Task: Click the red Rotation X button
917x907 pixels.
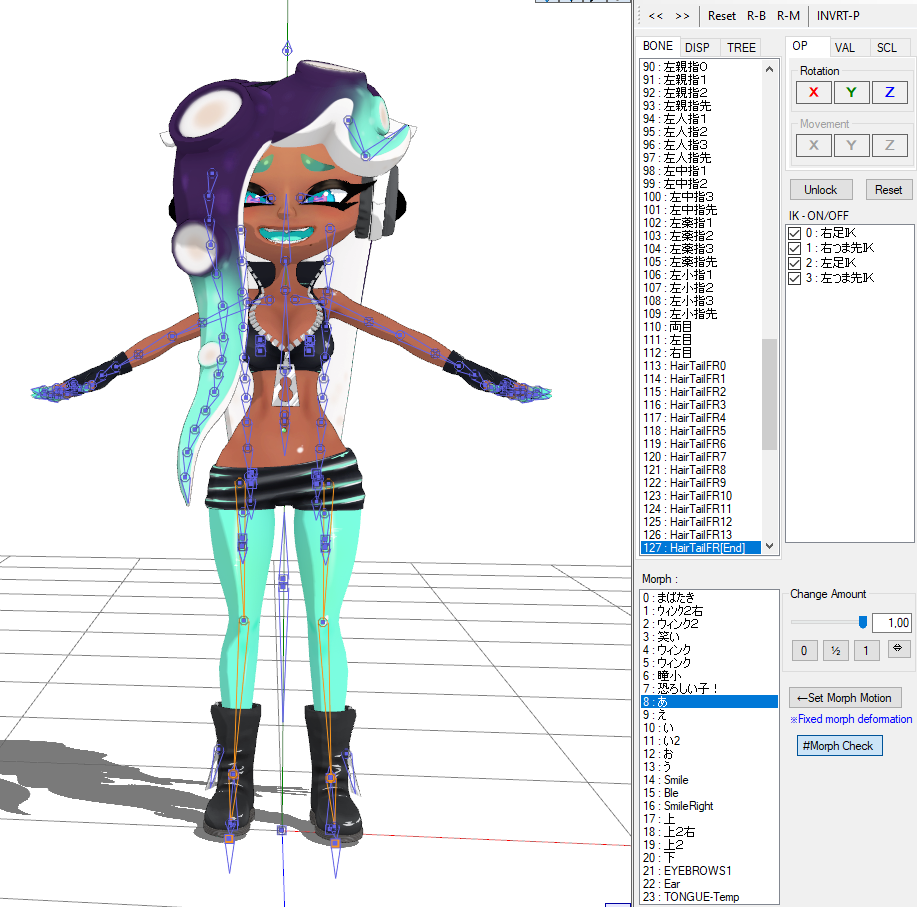Action: point(813,92)
